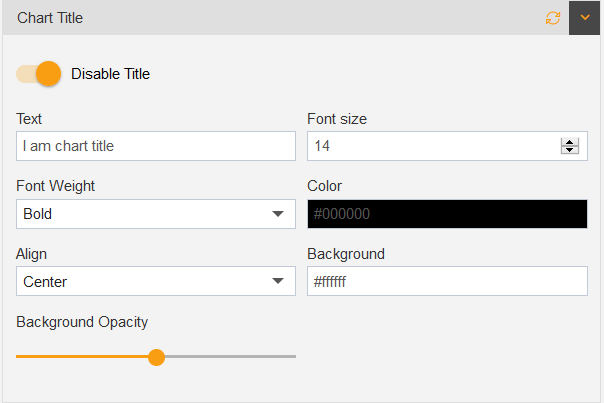
Task: Click the Chart Title header bar
Action: click(285, 18)
